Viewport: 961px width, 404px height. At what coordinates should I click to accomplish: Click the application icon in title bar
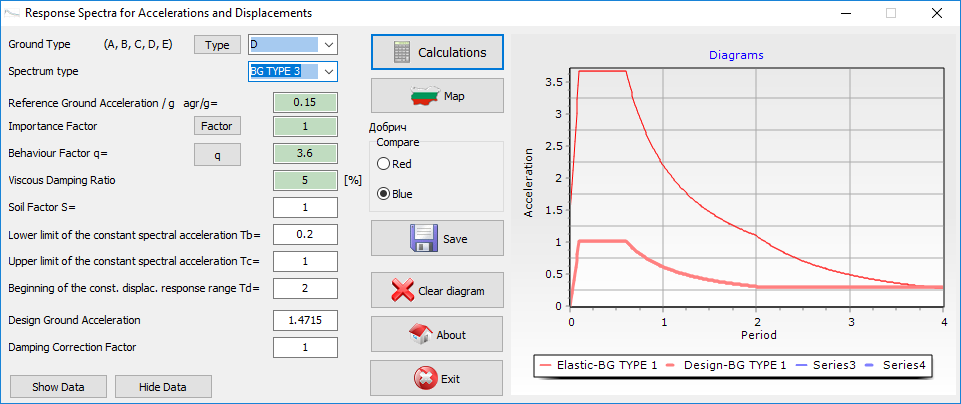[11, 13]
